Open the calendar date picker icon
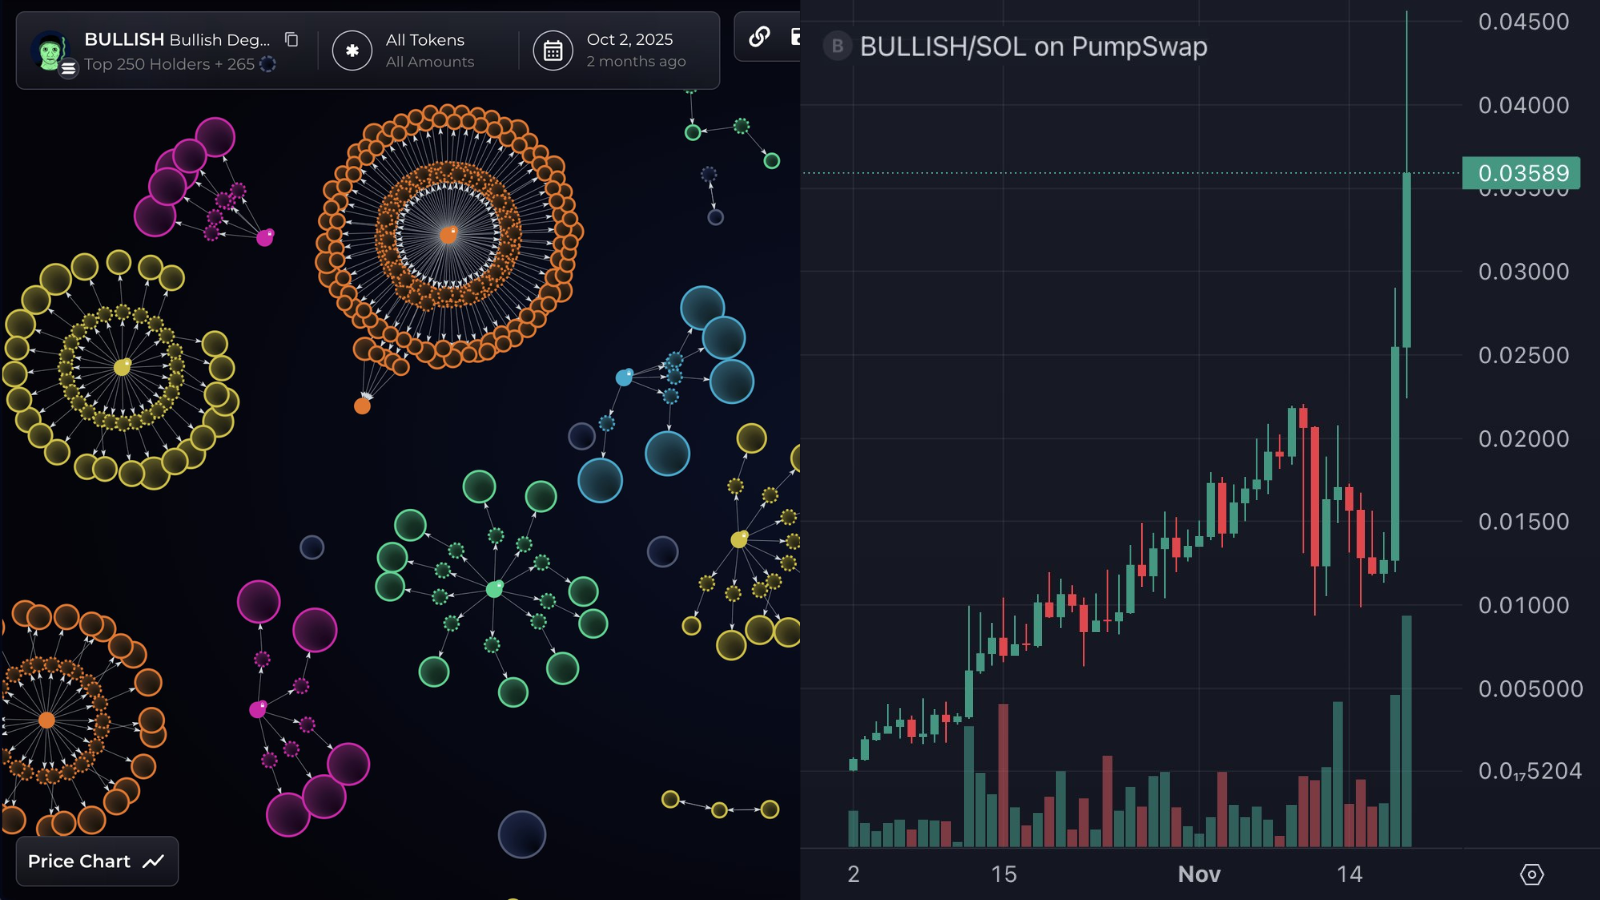Image resolution: width=1600 pixels, height=900 pixels. click(553, 51)
